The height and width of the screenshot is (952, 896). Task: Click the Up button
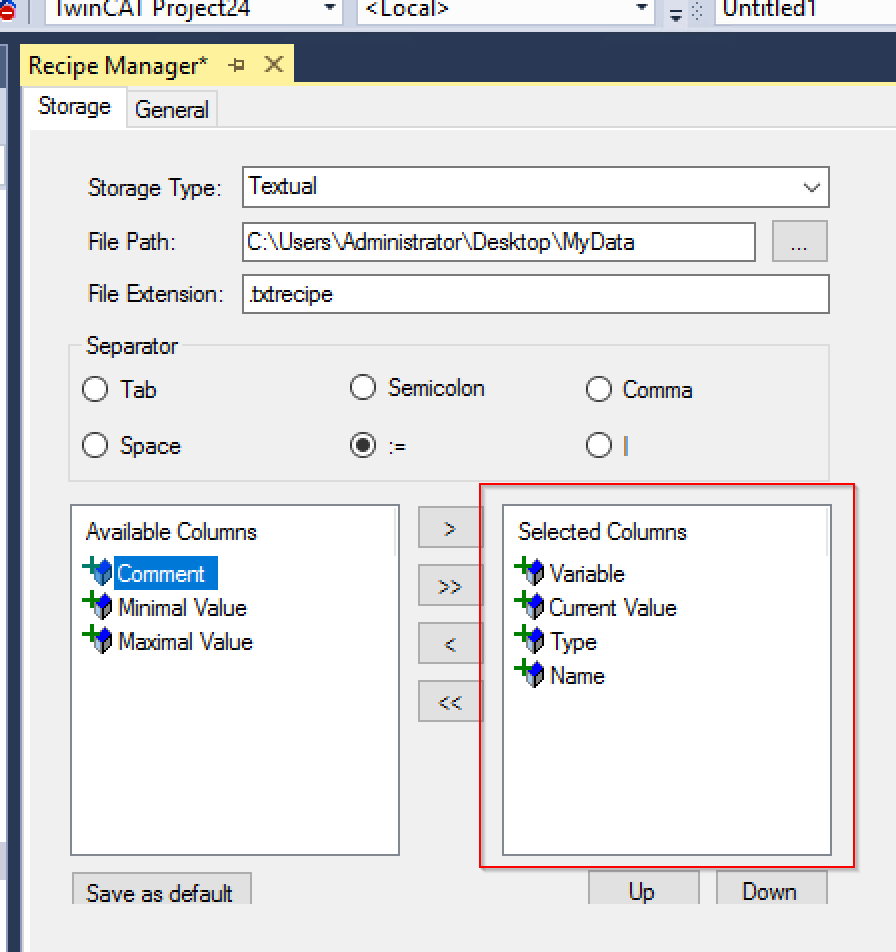click(644, 889)
